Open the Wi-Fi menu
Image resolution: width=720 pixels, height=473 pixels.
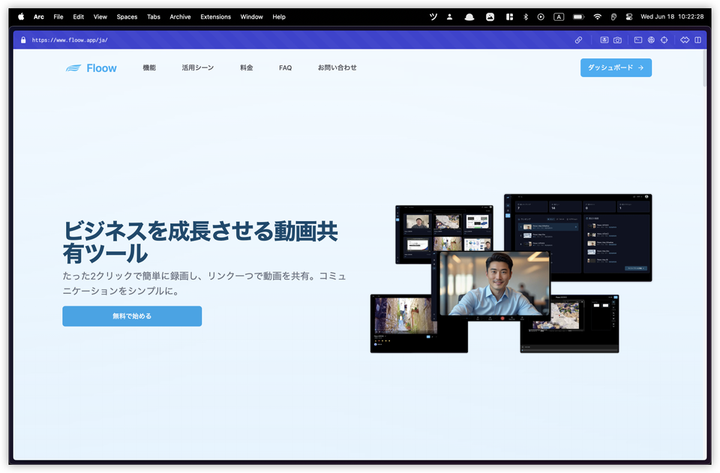tap(597, 17)
